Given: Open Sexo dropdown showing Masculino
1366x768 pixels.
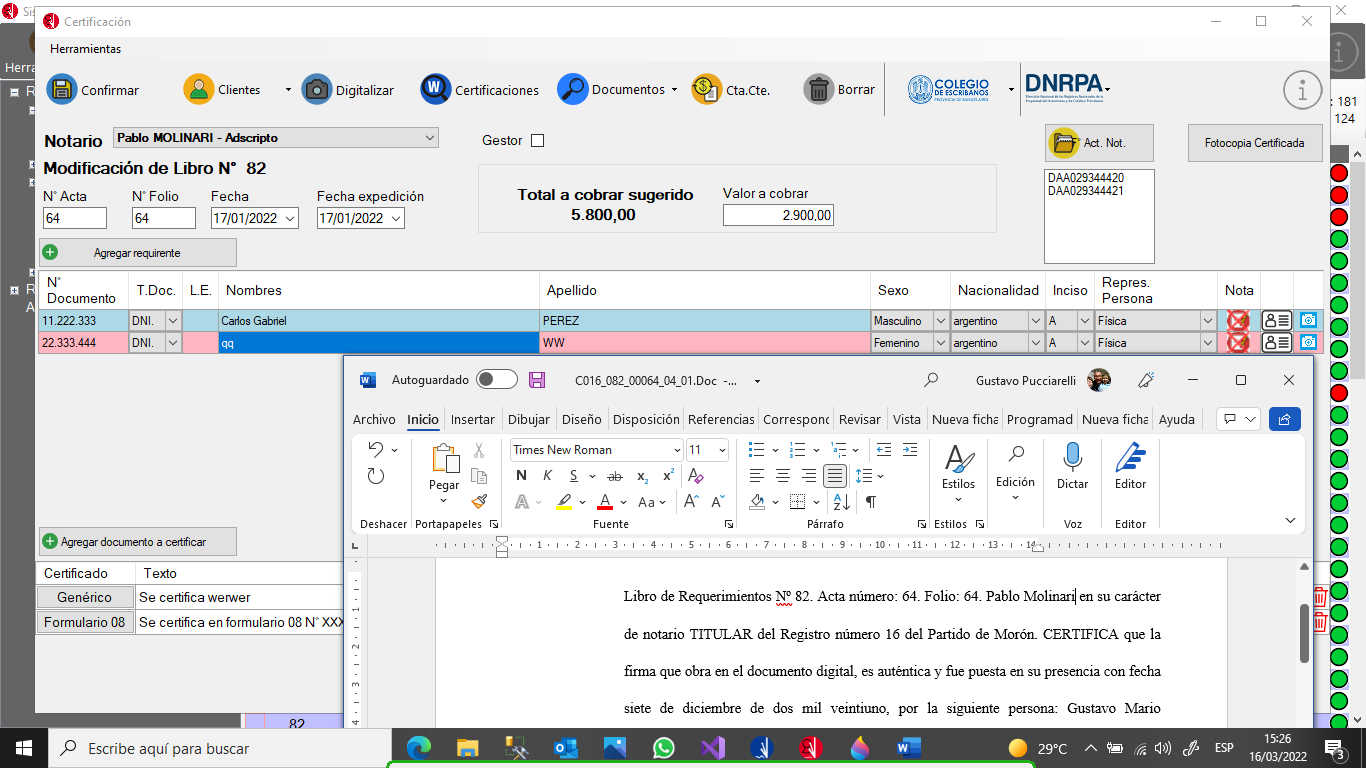Looking at the screenshot, I should coord(940,321).
